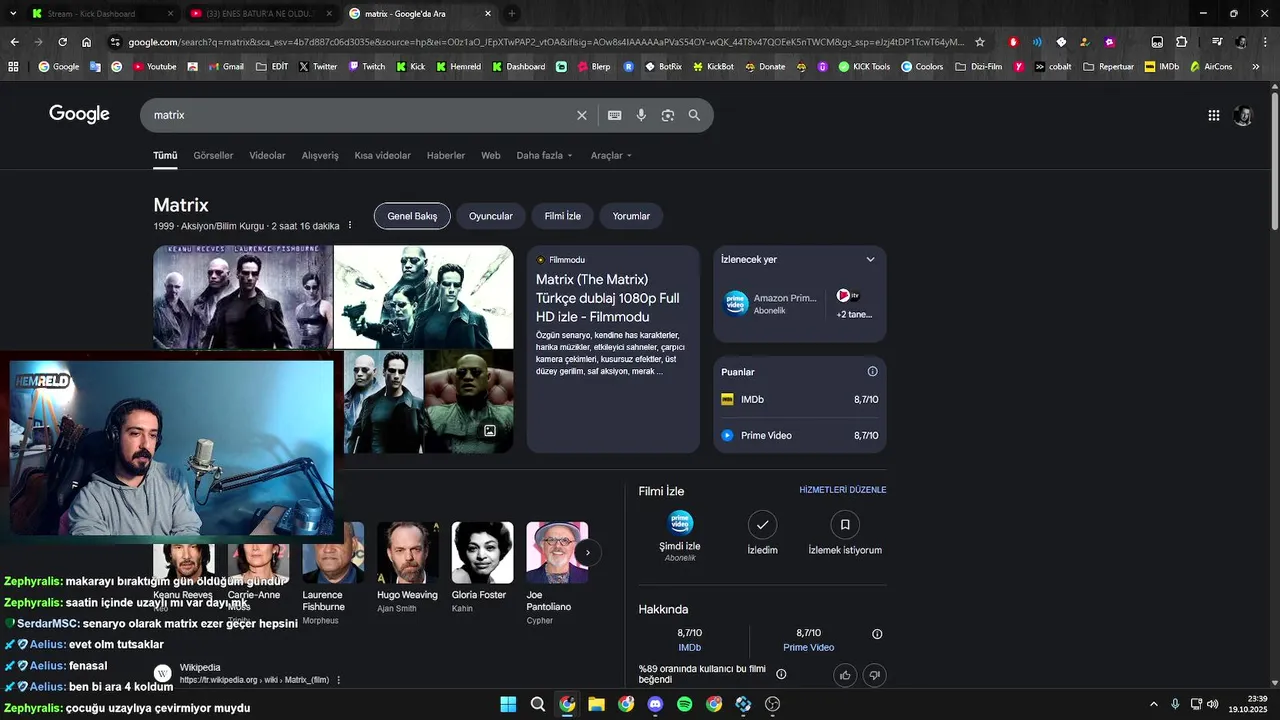The height and width of the screenshot is (720, 1280).
Task: Click the Google logo
Action: pos(79,114)
